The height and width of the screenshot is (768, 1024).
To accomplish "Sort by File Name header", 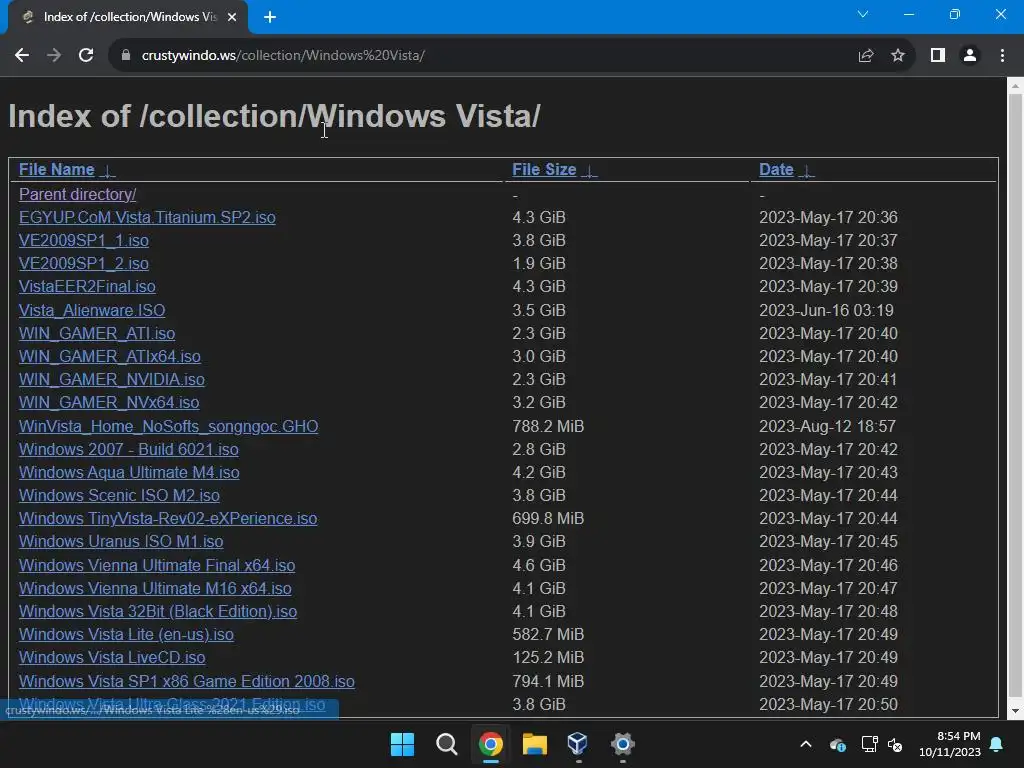I will click(x=57, y=170).
